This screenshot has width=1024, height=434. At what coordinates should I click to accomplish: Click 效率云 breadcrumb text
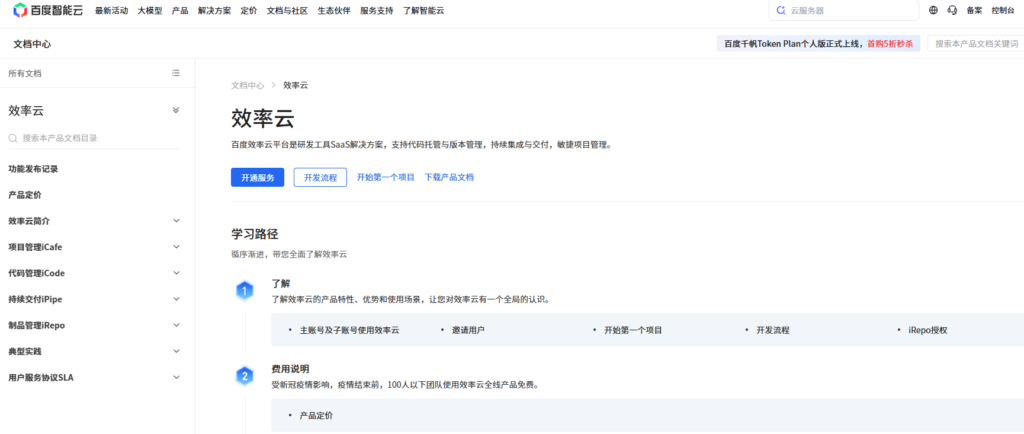click(295, 85)
